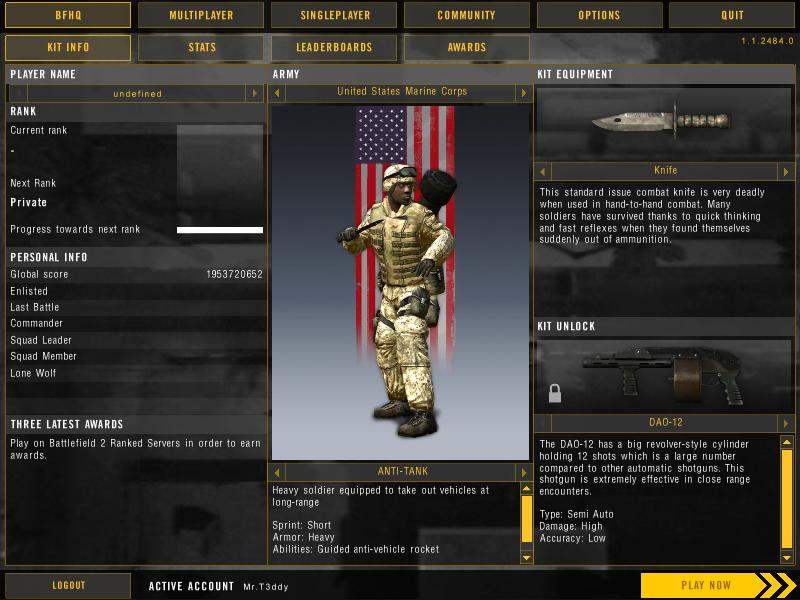Click the version number 1.1.2484.0
Viewport: 800px width, 600px height.
tap(767, 41)
